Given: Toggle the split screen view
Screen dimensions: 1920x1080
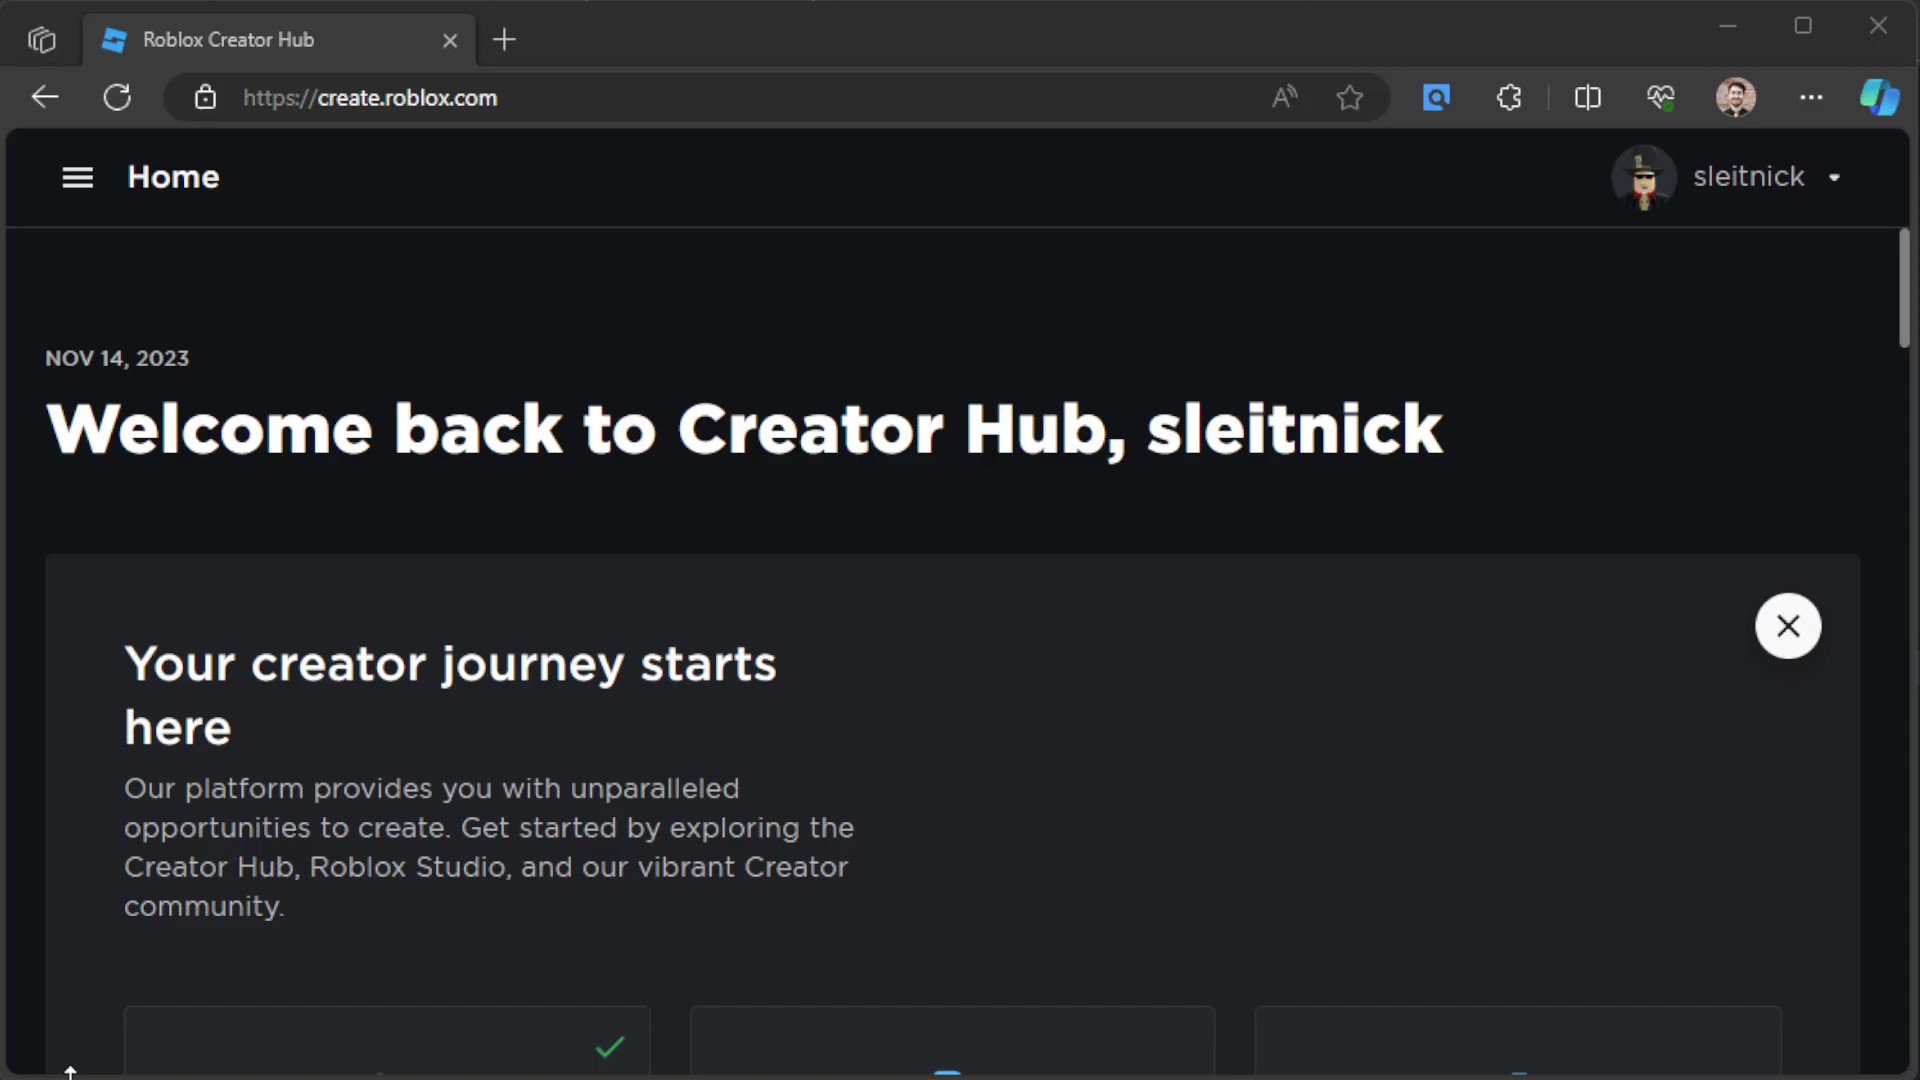Looking at the screenshot, I should point(1587,97).
